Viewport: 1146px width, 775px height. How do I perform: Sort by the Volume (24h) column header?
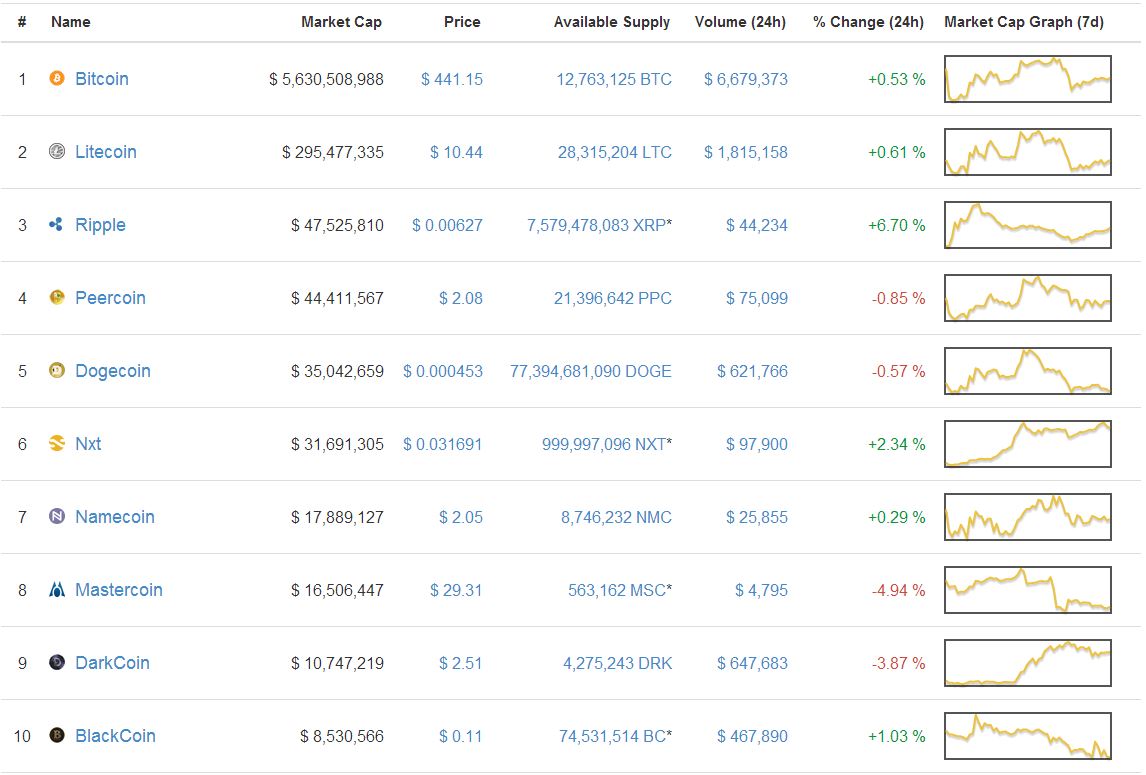[740, 22]
